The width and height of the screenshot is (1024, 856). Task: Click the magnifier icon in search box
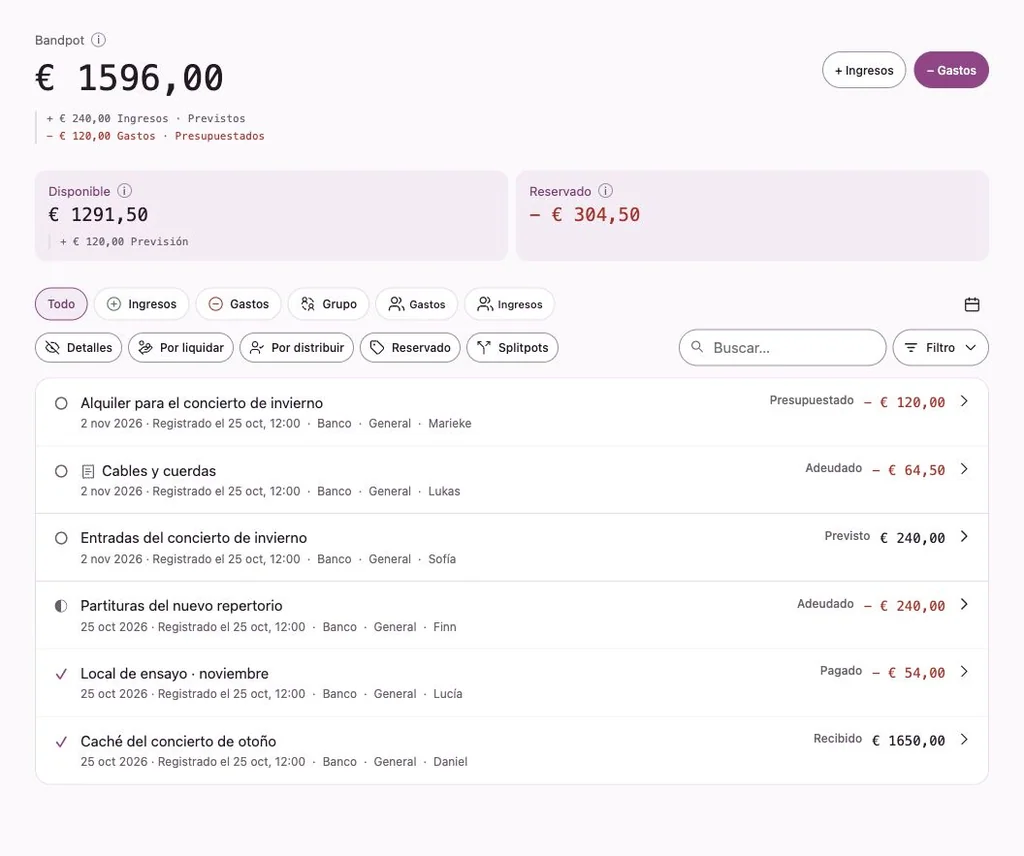pos(697,347)
